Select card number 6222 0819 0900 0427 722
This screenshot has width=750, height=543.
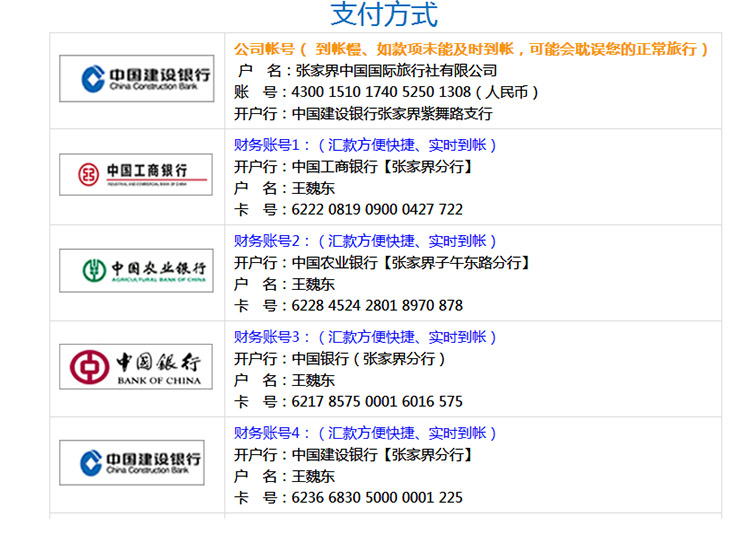point(377,210)
